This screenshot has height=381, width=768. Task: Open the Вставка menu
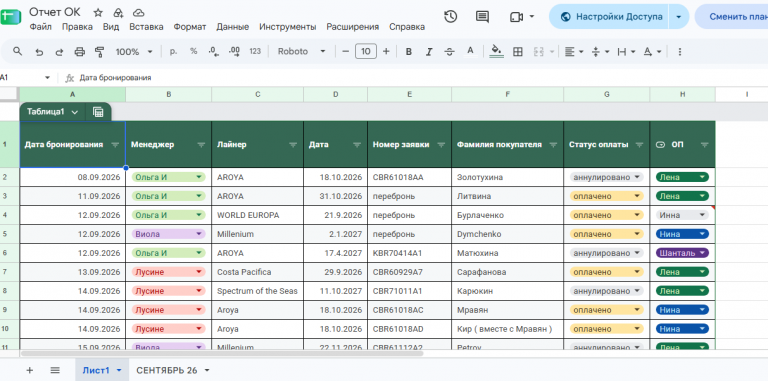click(146, 27)
